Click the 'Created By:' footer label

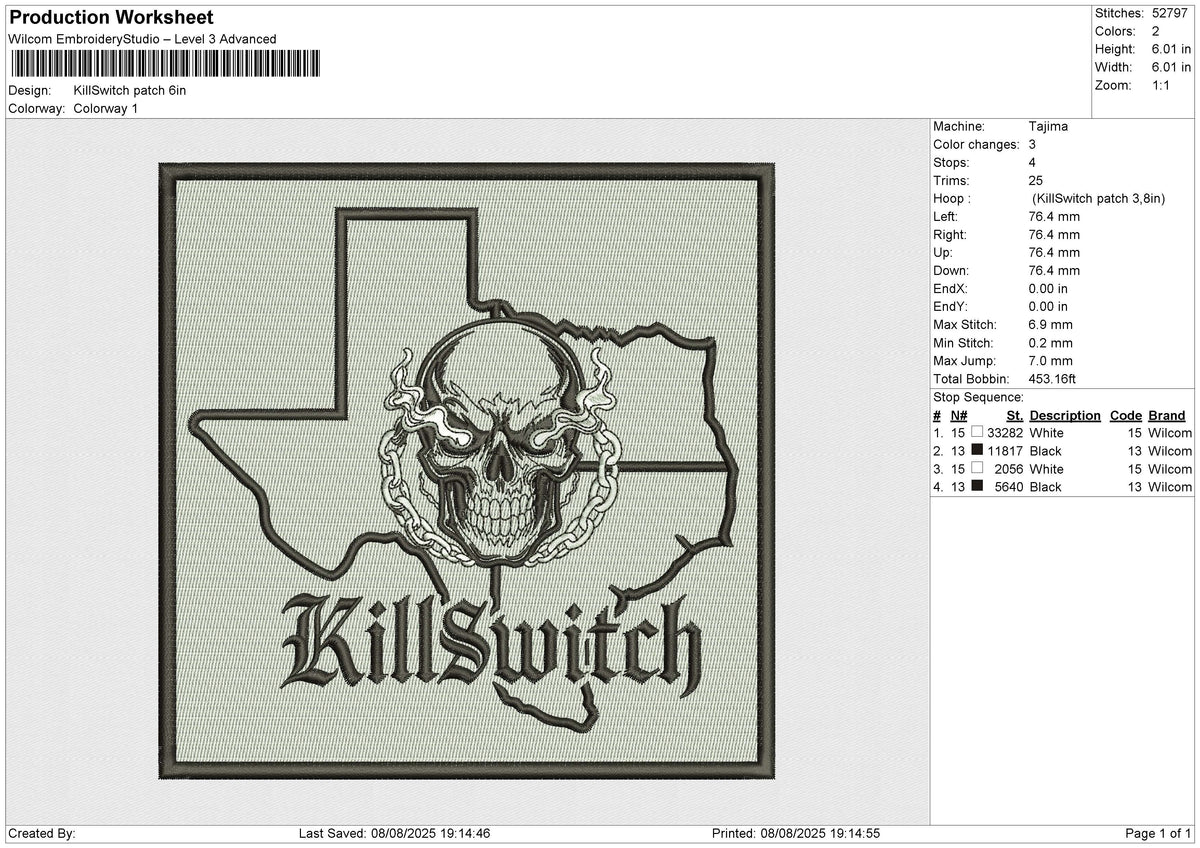point(42,833)
